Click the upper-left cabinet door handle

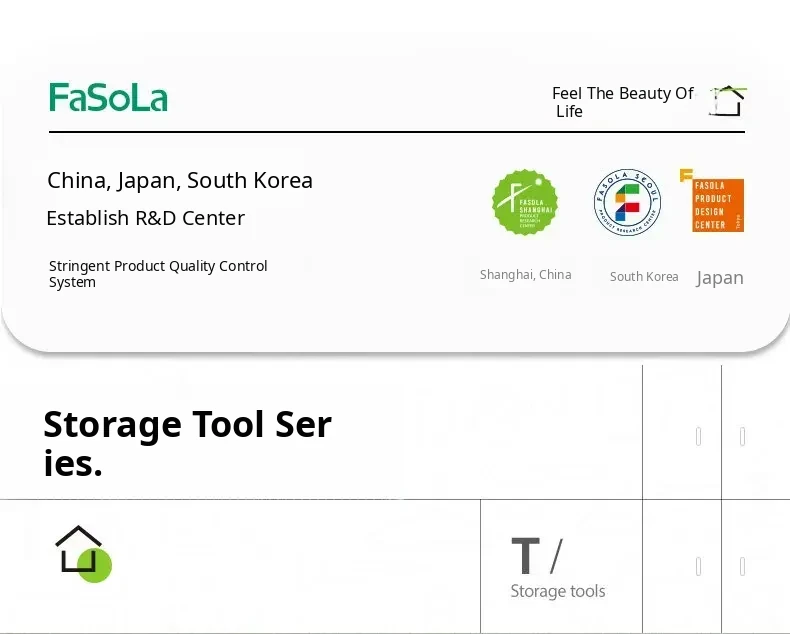[698, 436]
